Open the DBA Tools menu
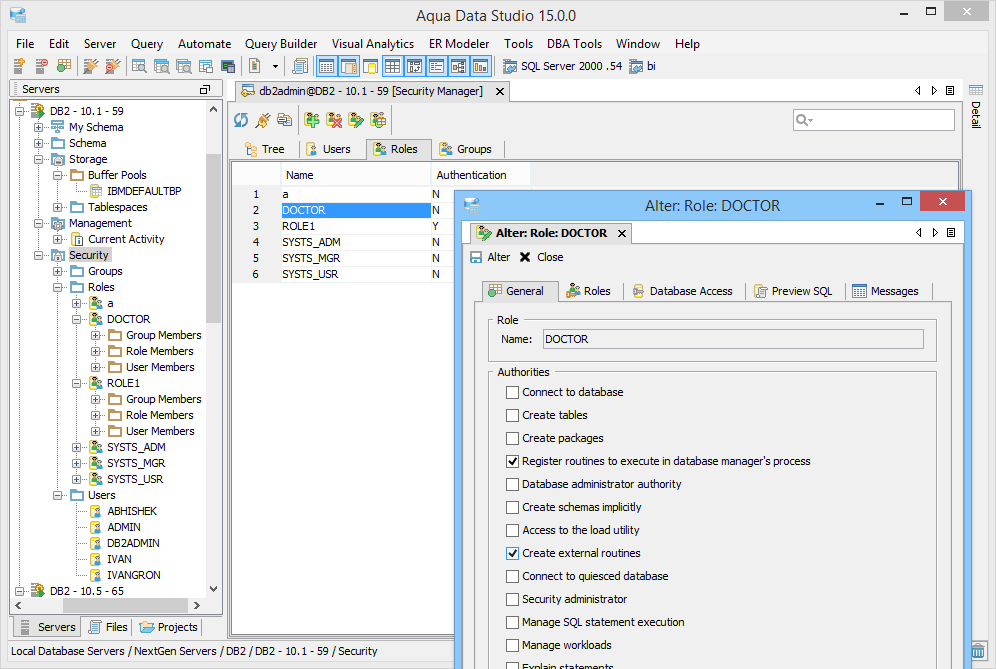Image resolution: width=996 pixels, height=669 pixels. coord(574,44)
